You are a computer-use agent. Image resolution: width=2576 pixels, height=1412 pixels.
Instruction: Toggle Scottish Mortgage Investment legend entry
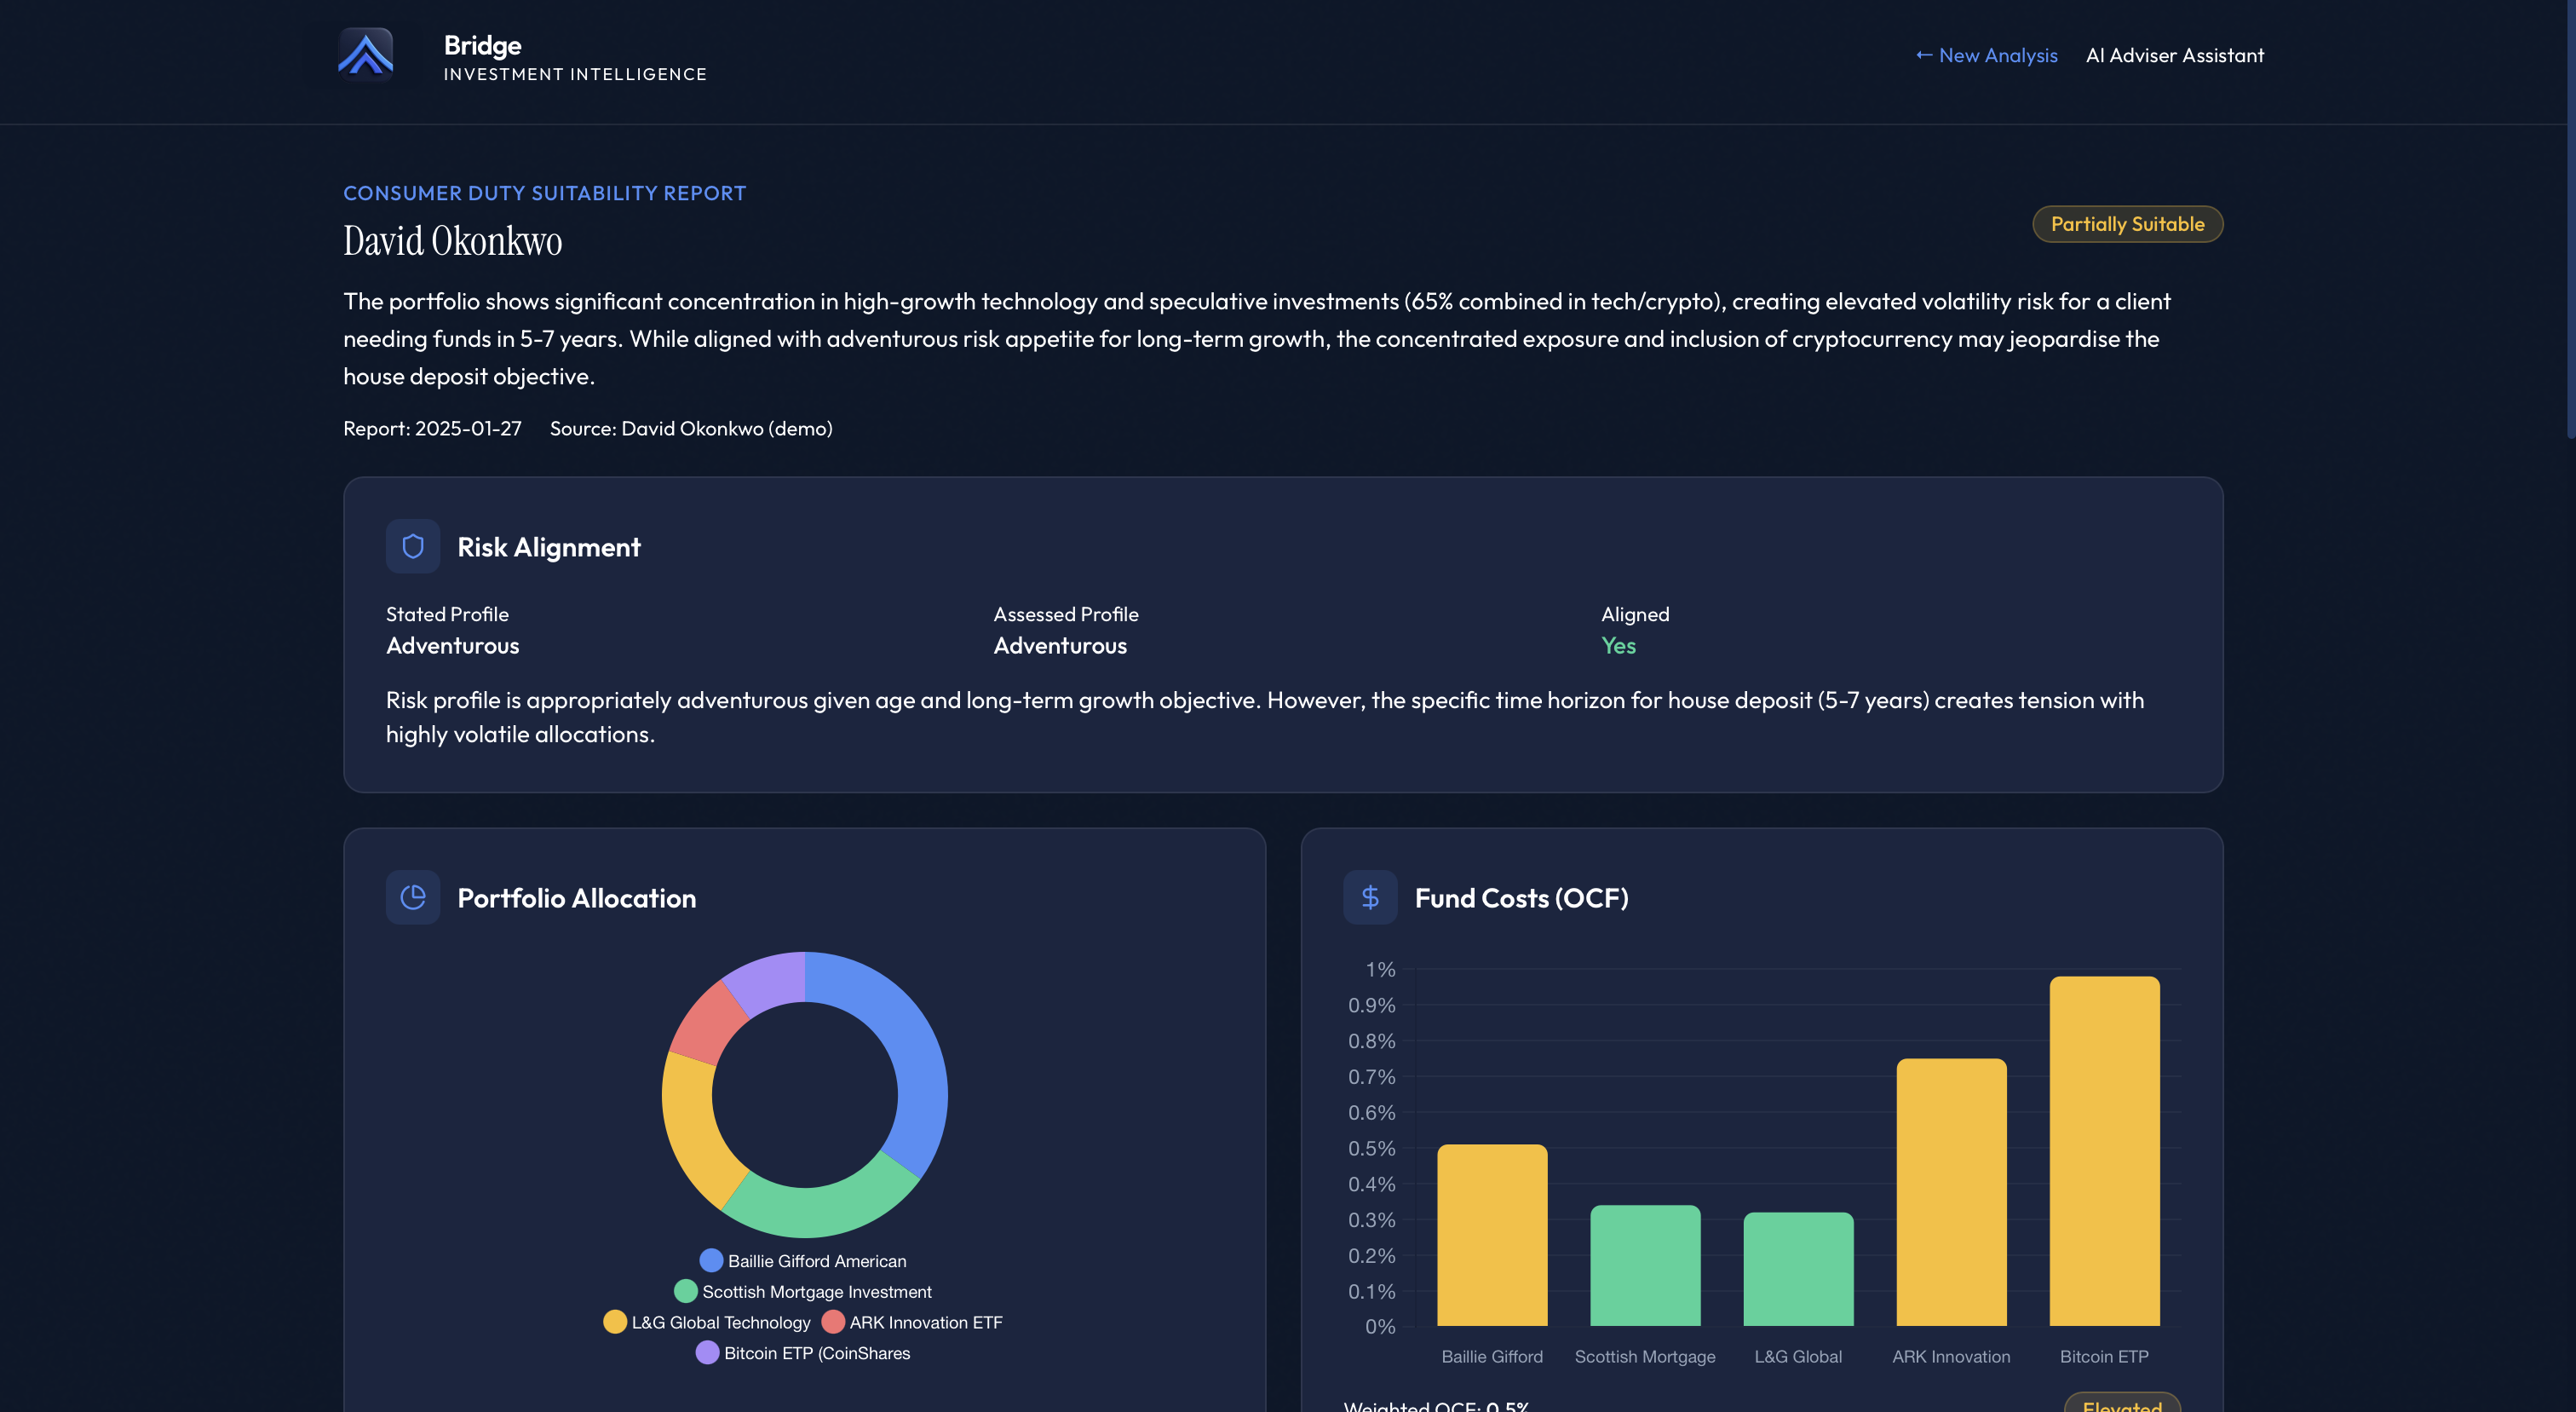[803, 1292]
